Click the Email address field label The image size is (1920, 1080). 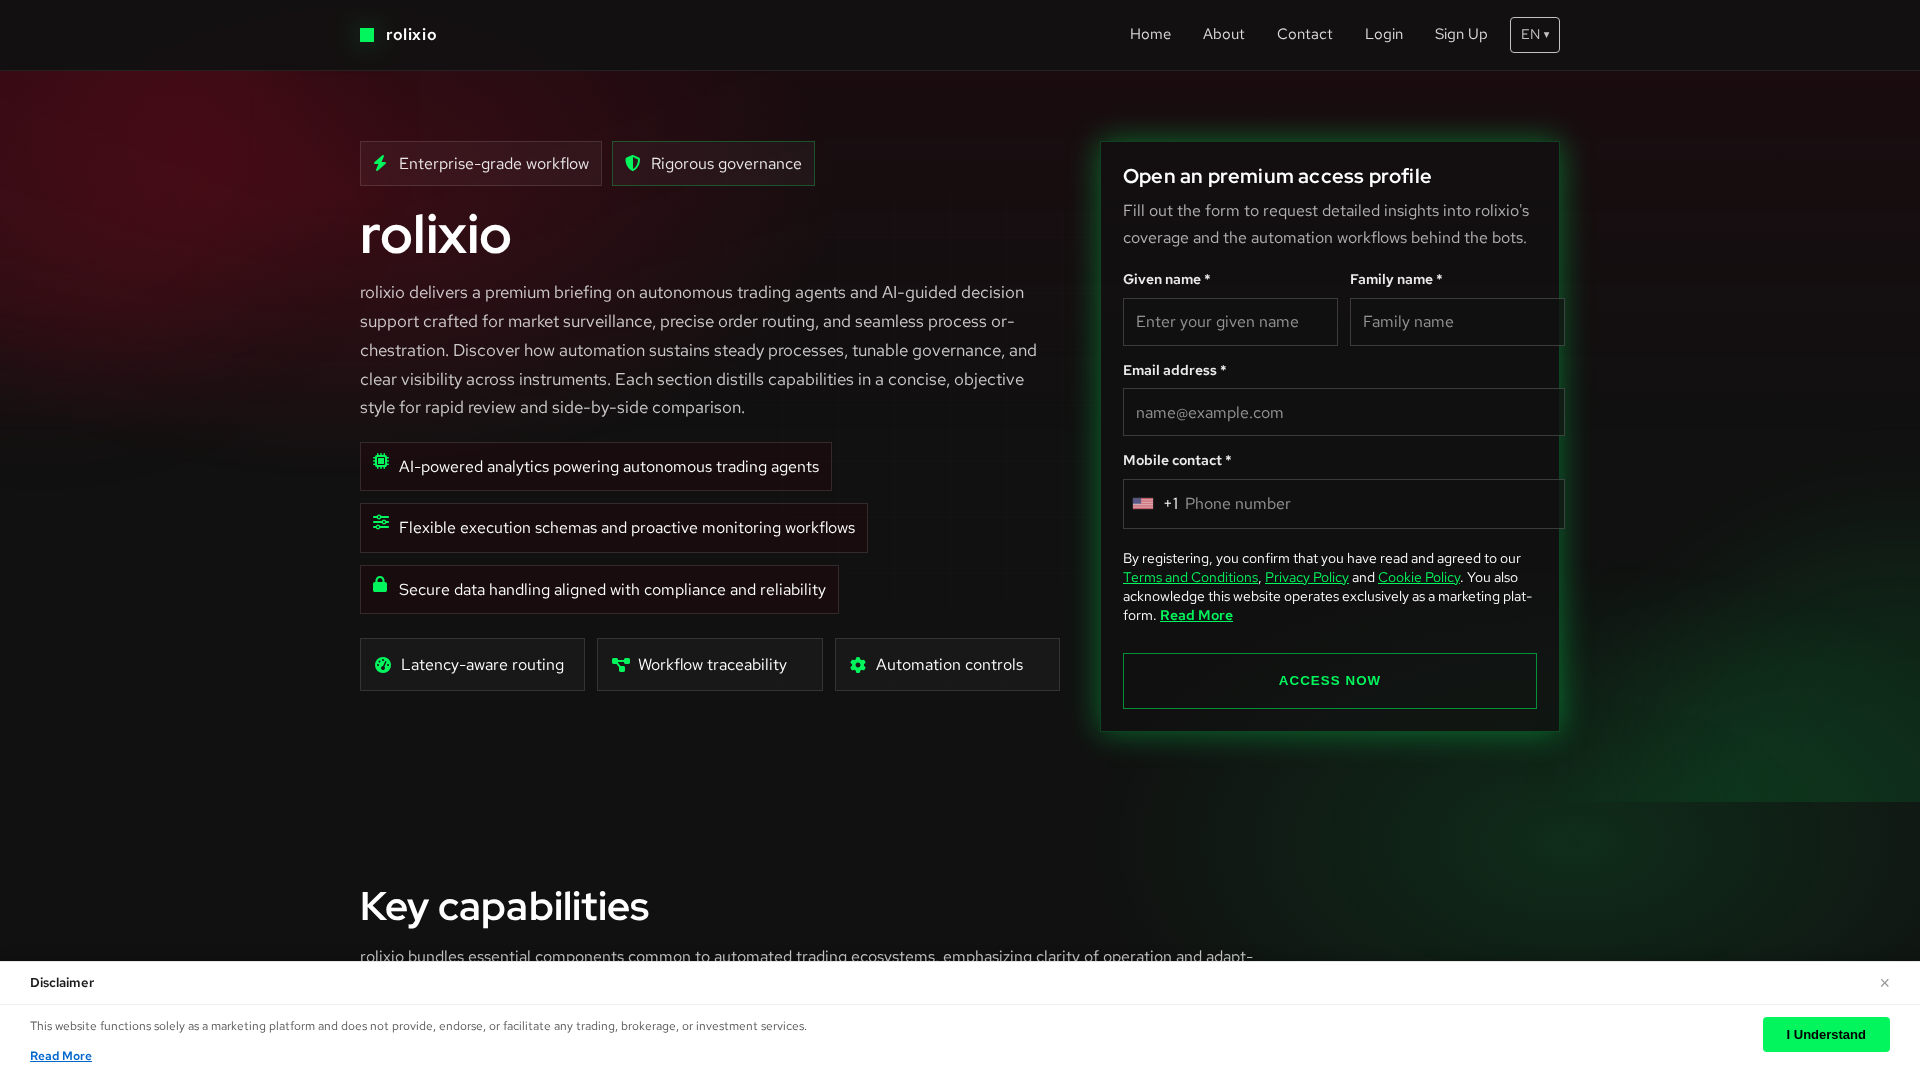click(1174, 371)
